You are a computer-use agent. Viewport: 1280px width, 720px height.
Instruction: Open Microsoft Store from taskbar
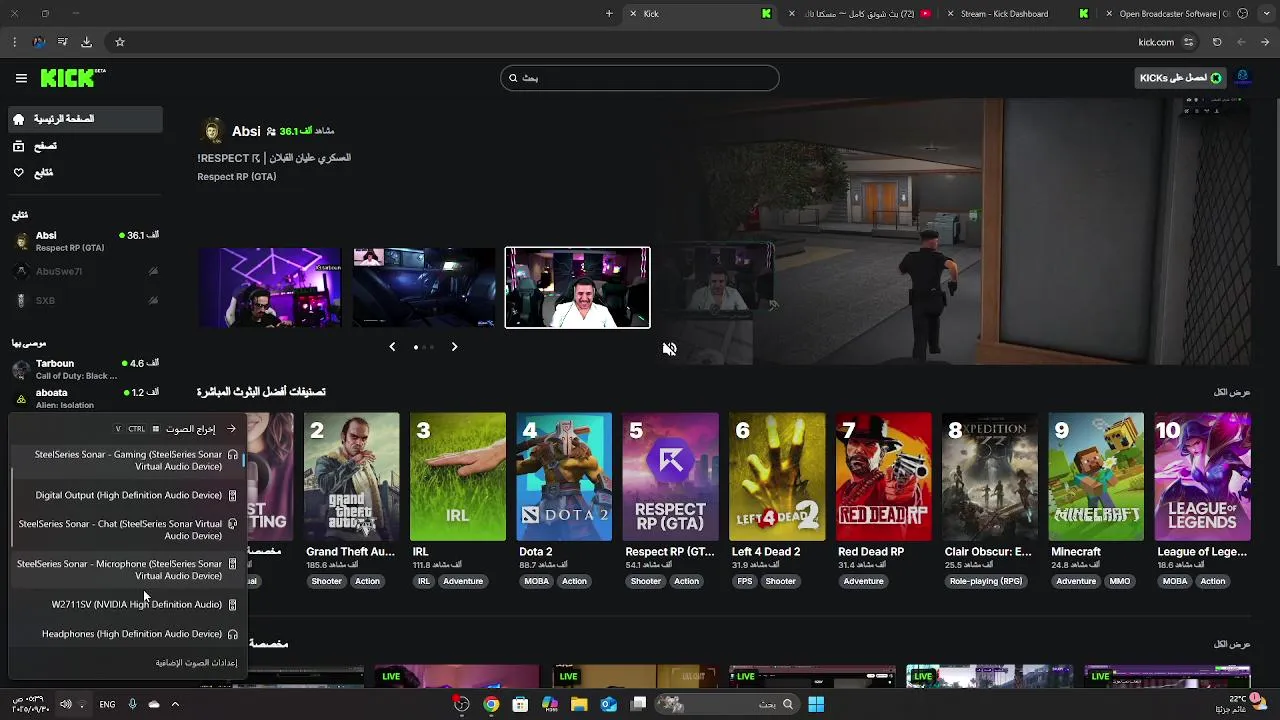[x=520, y=704]
